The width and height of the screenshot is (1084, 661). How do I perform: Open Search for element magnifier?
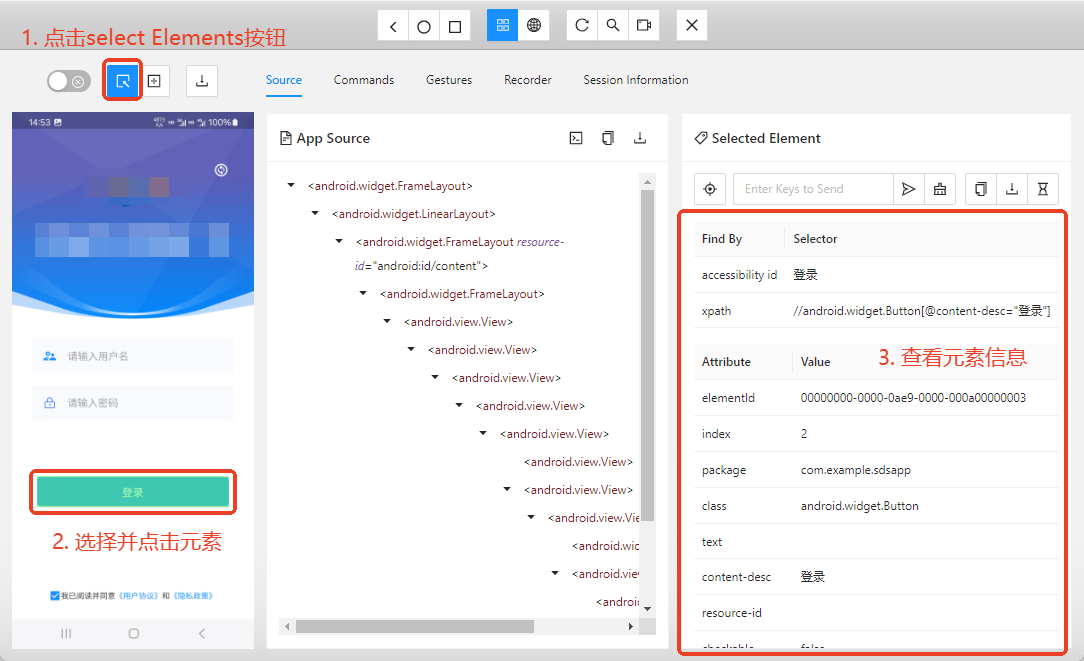coord(613,26)
